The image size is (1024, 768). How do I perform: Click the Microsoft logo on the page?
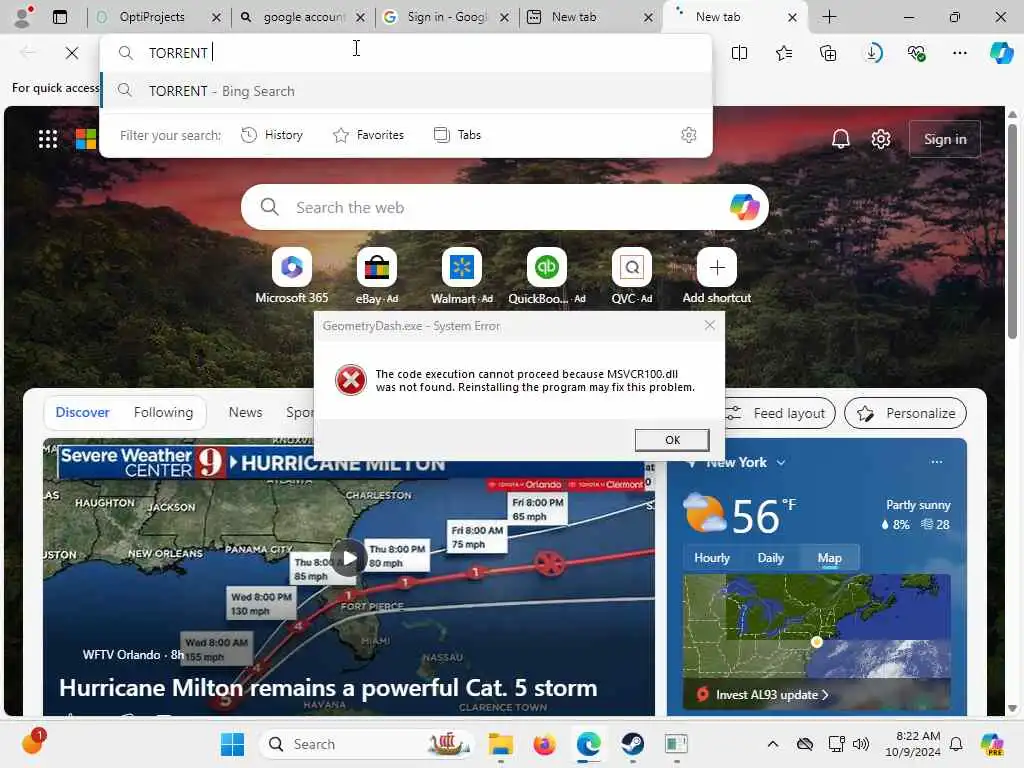tap(86, 138)
